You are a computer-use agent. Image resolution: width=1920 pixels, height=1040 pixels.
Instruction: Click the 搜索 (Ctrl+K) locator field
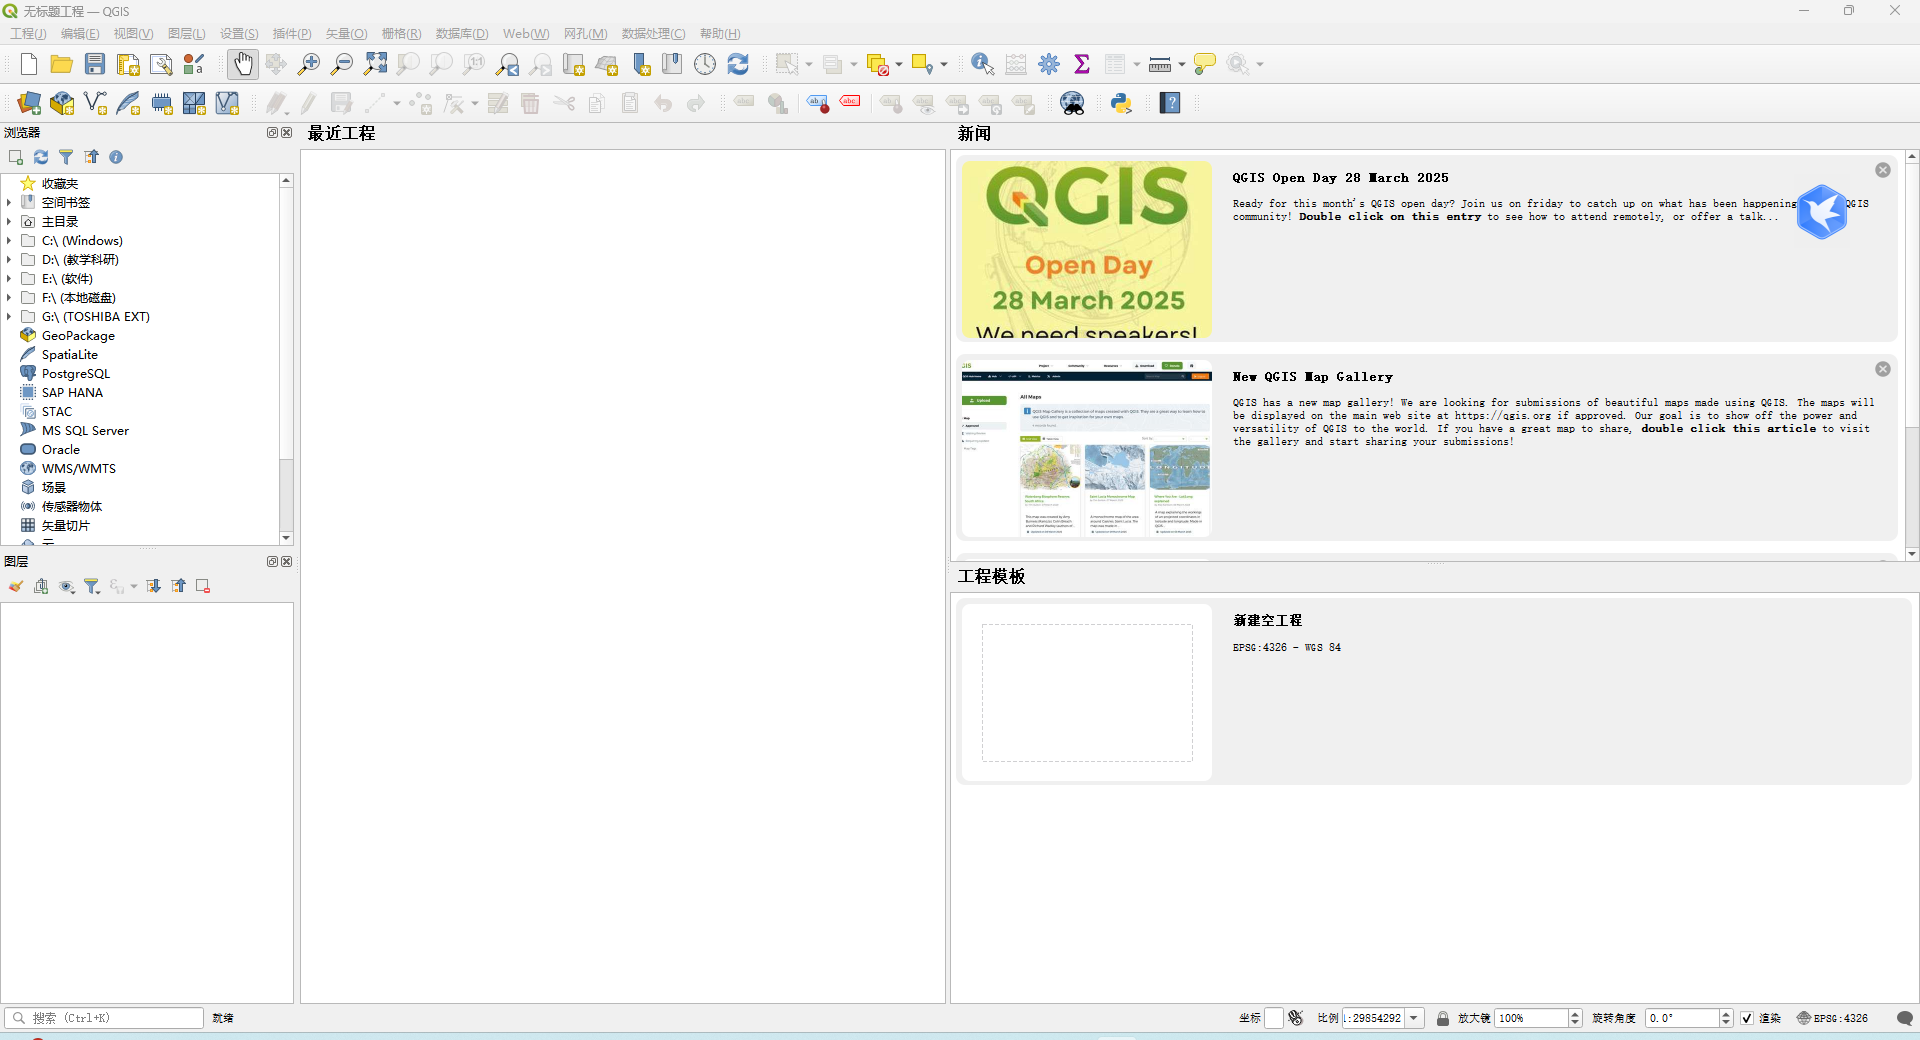pyautogui.click(x=104, y=1018)
